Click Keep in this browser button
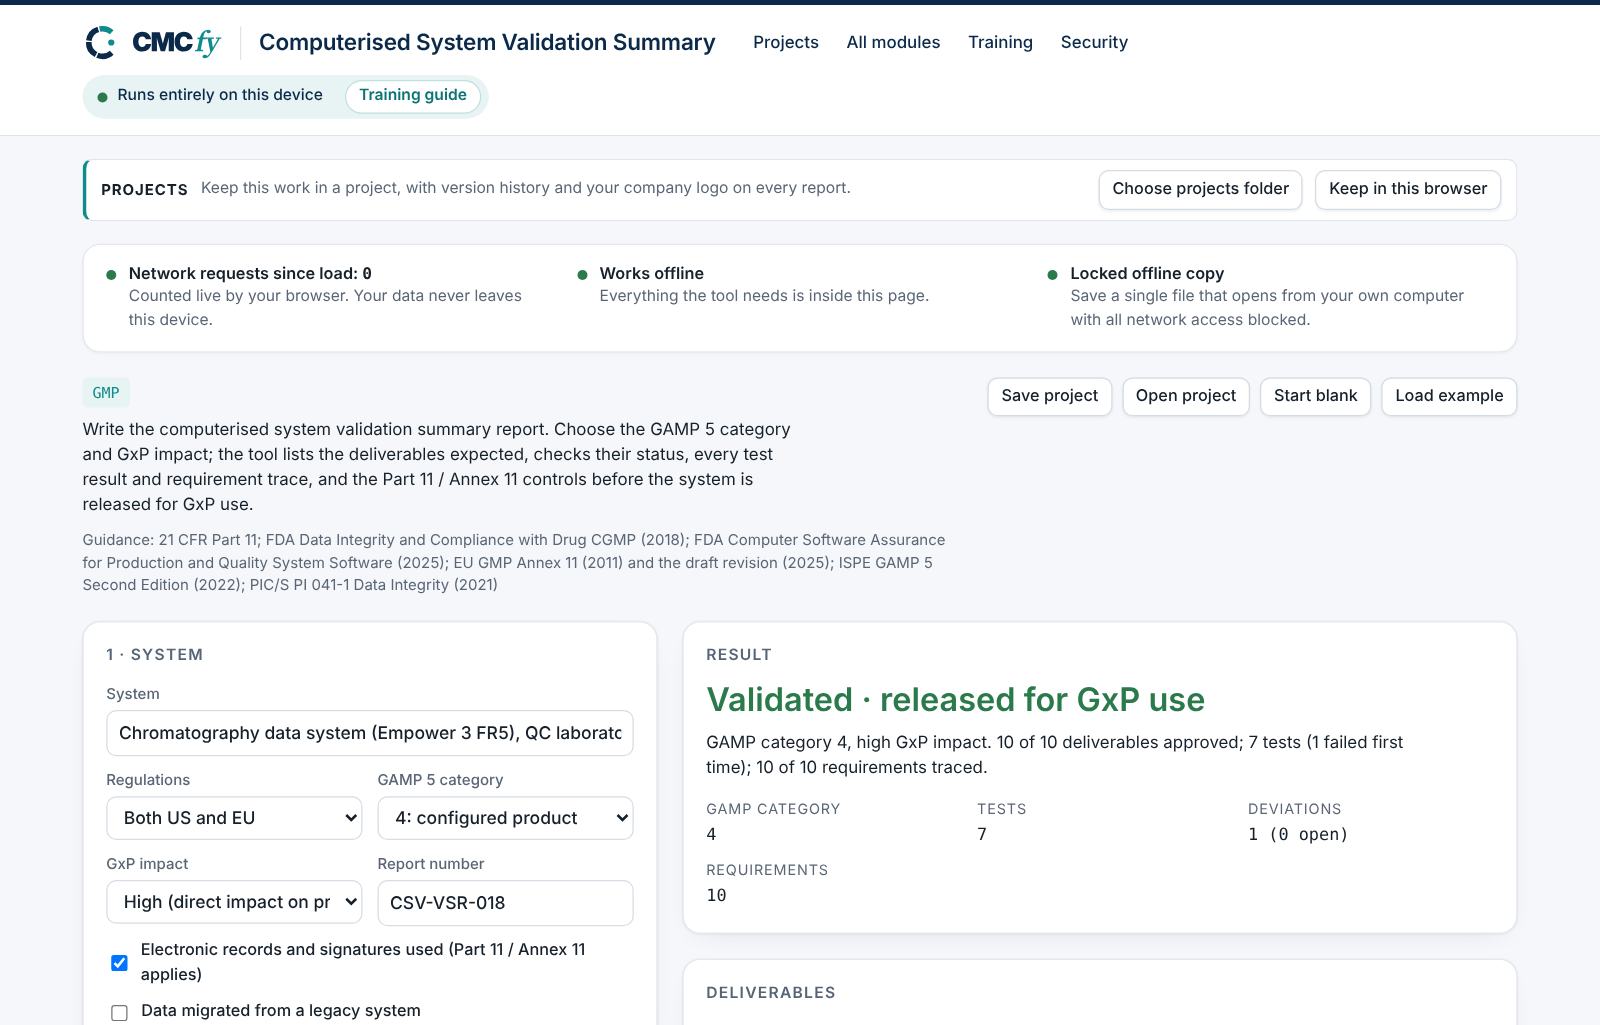The width and height of the screenshot is (1600, 1025). [x=1407, y=189]
